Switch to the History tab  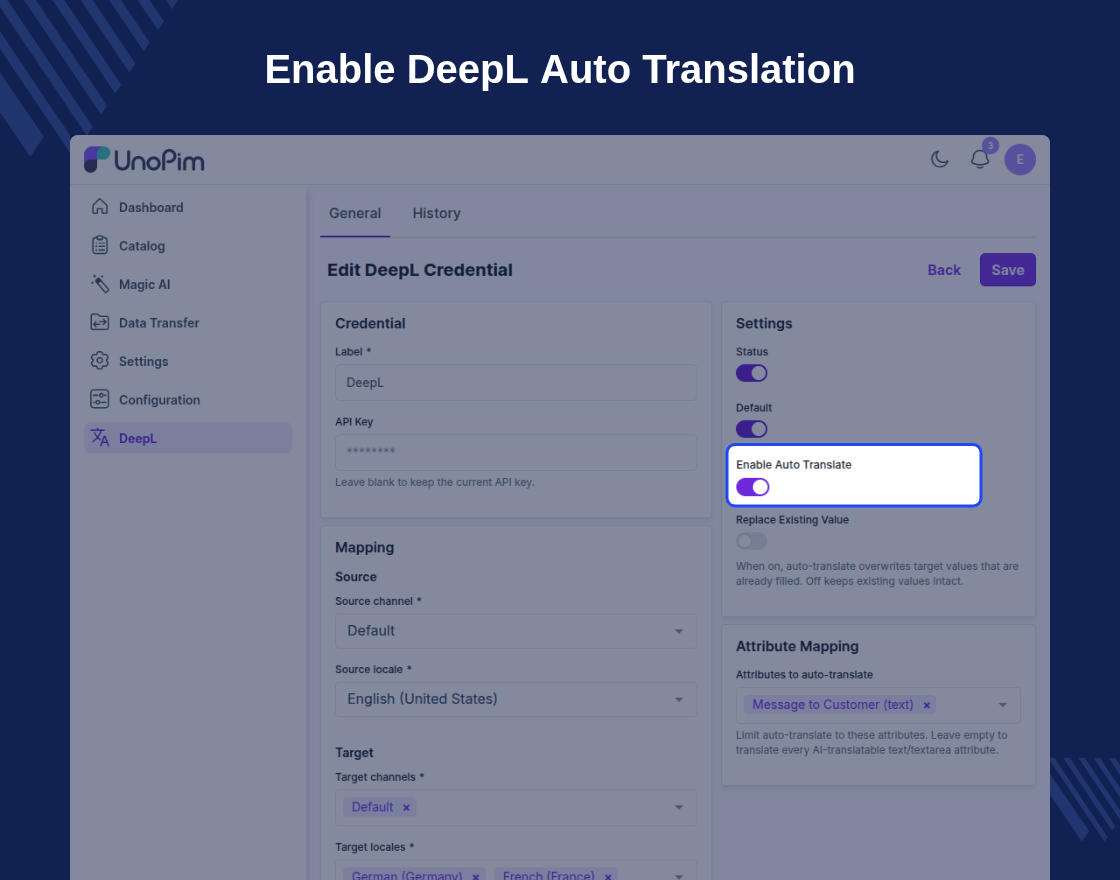436,213
